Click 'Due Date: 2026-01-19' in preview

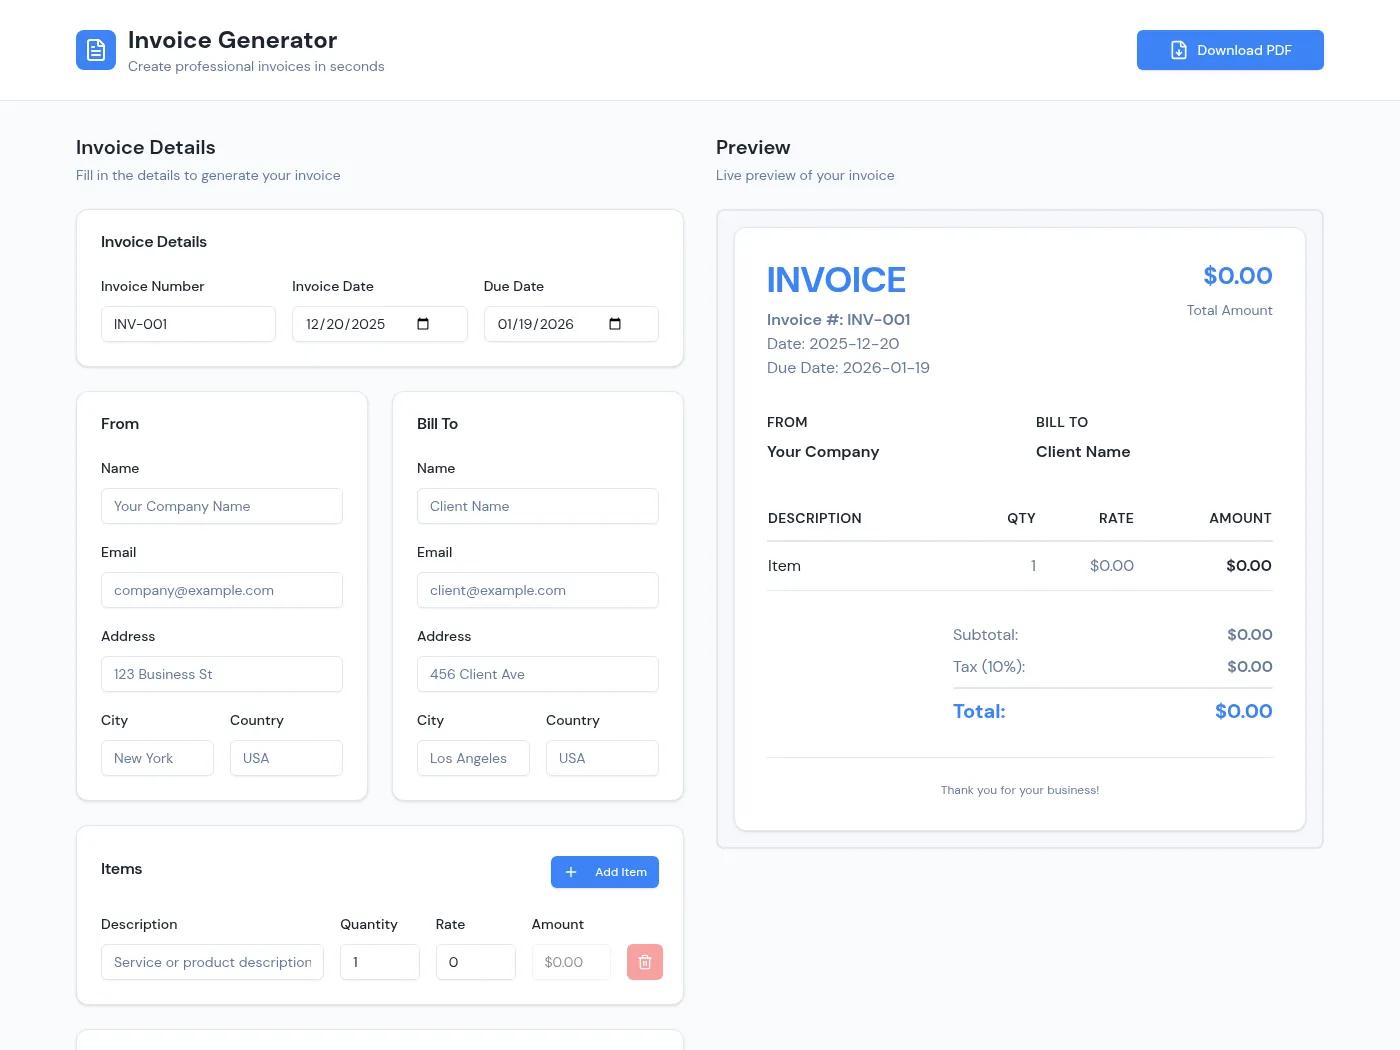[848, 368]
